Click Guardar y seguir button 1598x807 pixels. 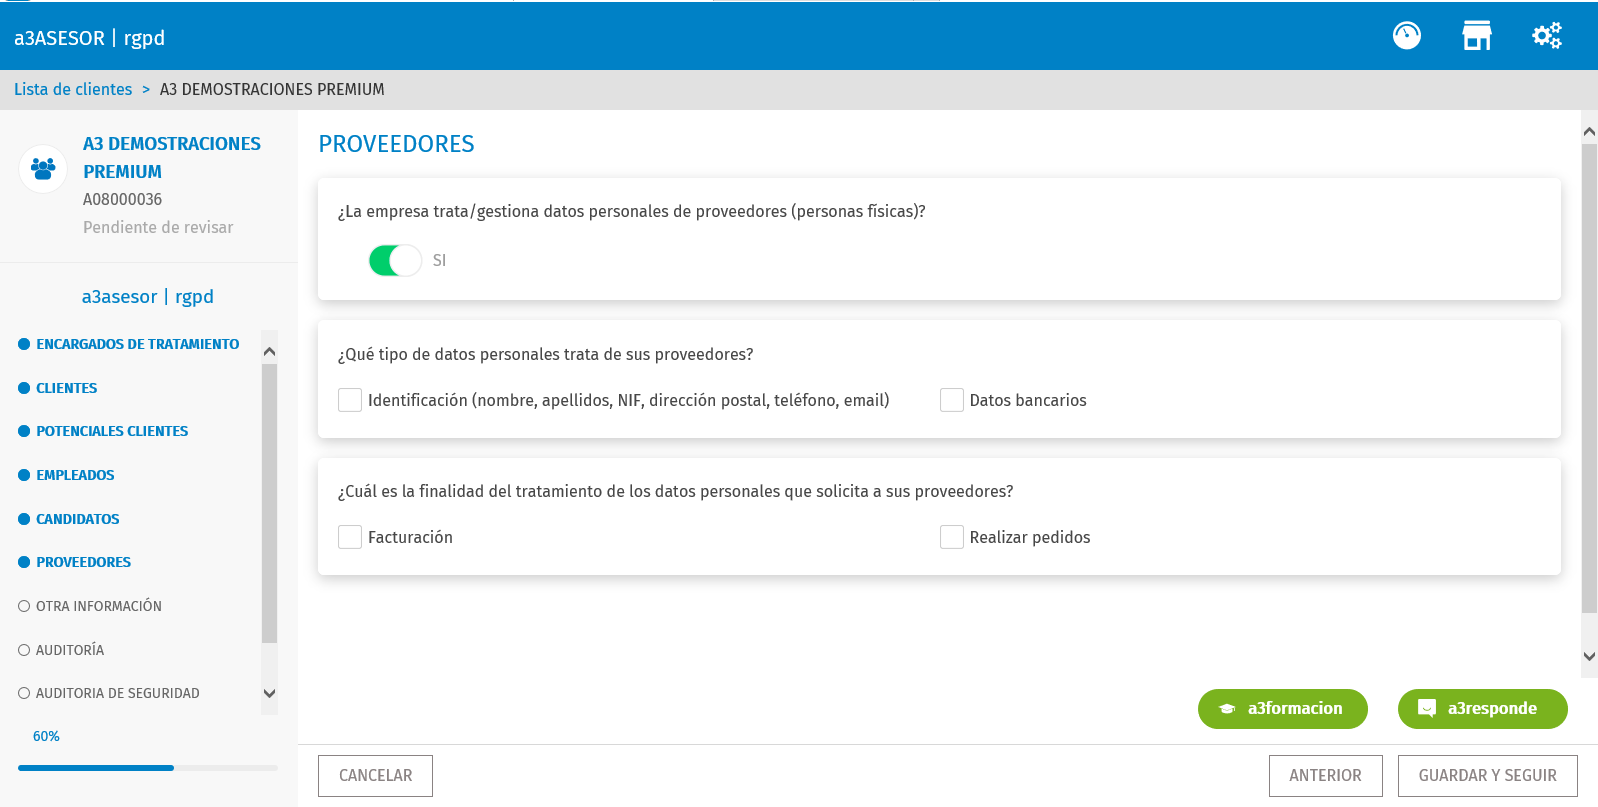[x=1488, y=776]
